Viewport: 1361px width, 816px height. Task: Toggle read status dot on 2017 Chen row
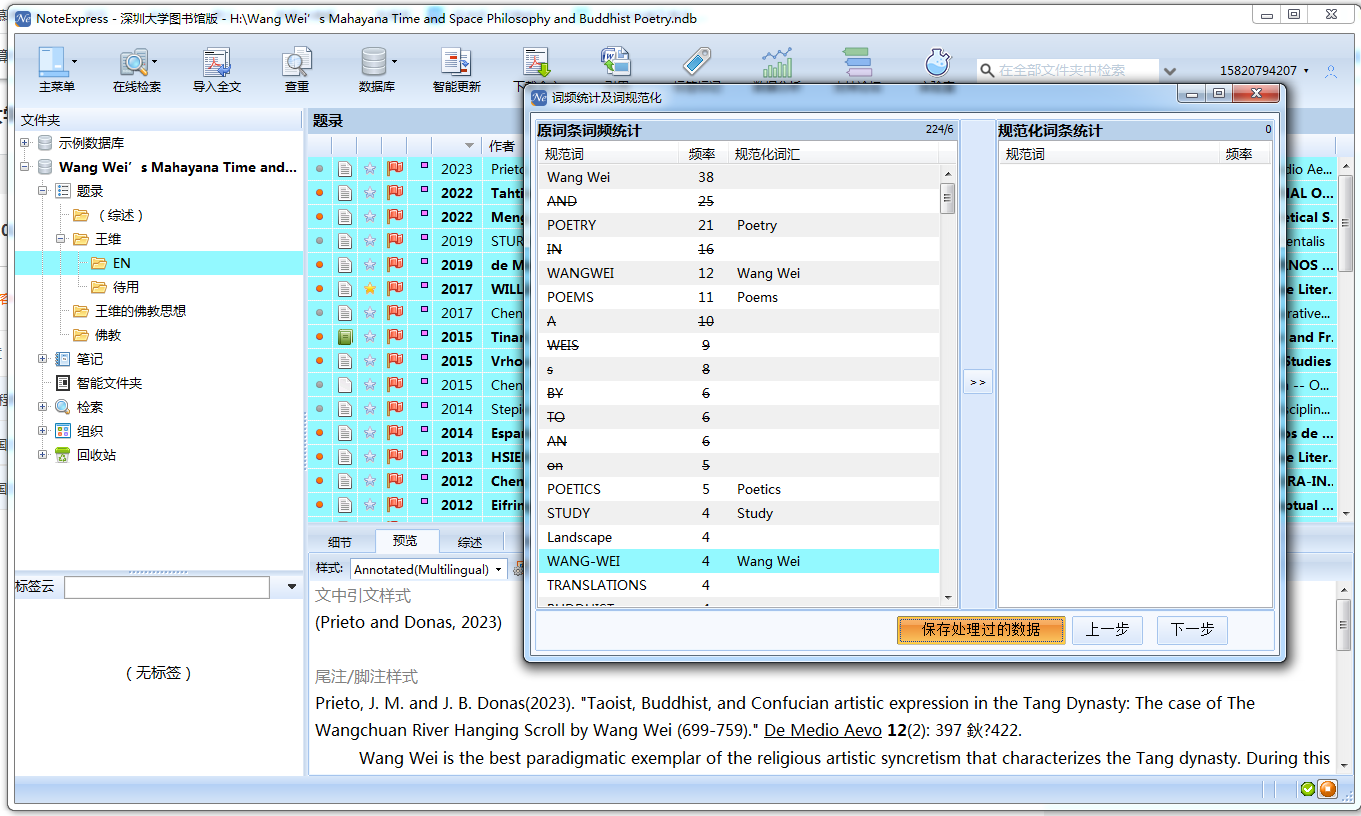click(x=320, y=313)
